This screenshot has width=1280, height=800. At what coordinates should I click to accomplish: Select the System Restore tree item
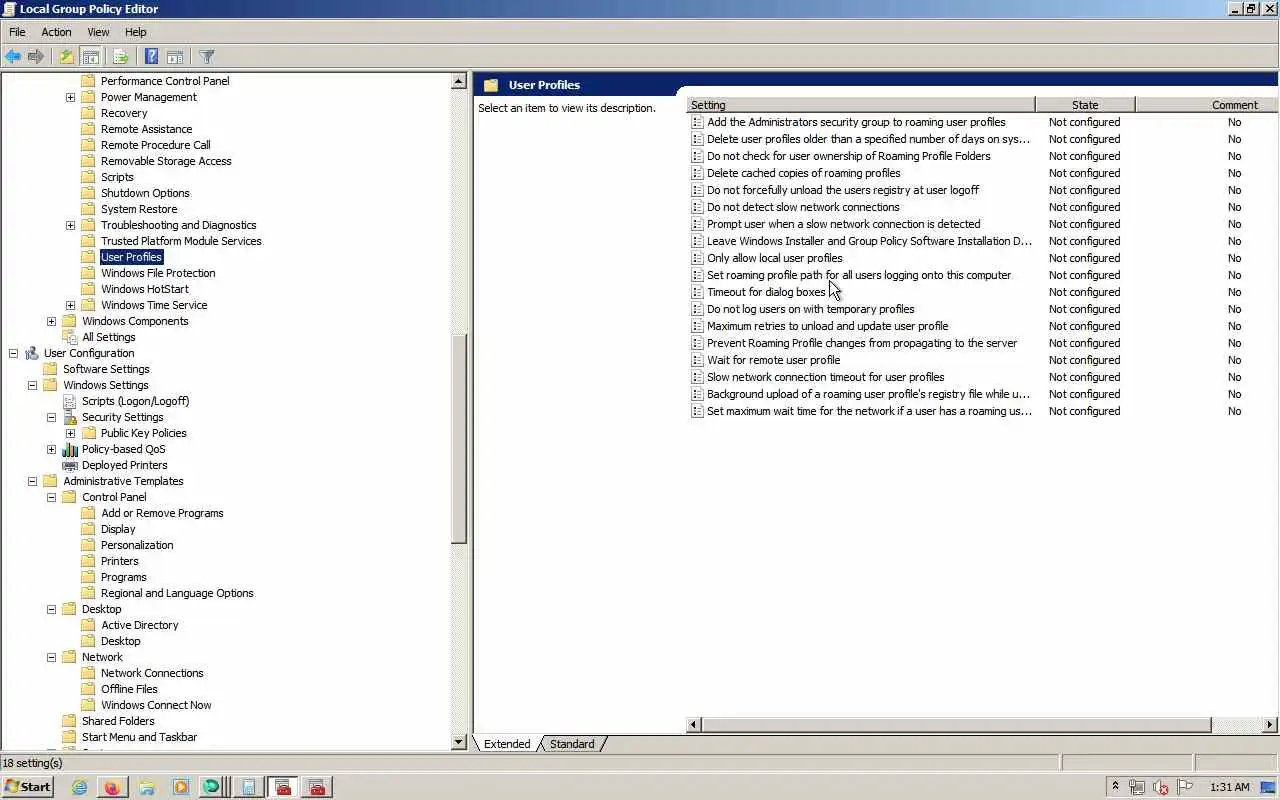pos(139,209)
